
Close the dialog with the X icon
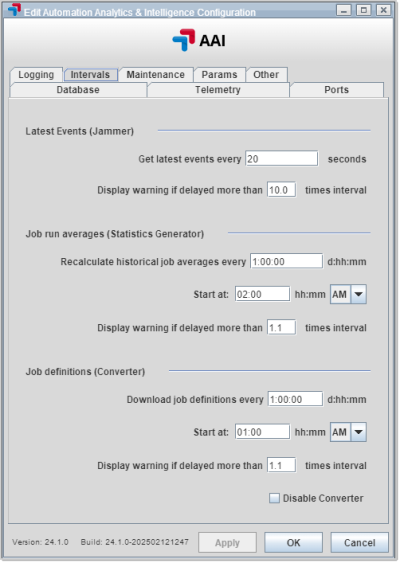click(383, 10)
